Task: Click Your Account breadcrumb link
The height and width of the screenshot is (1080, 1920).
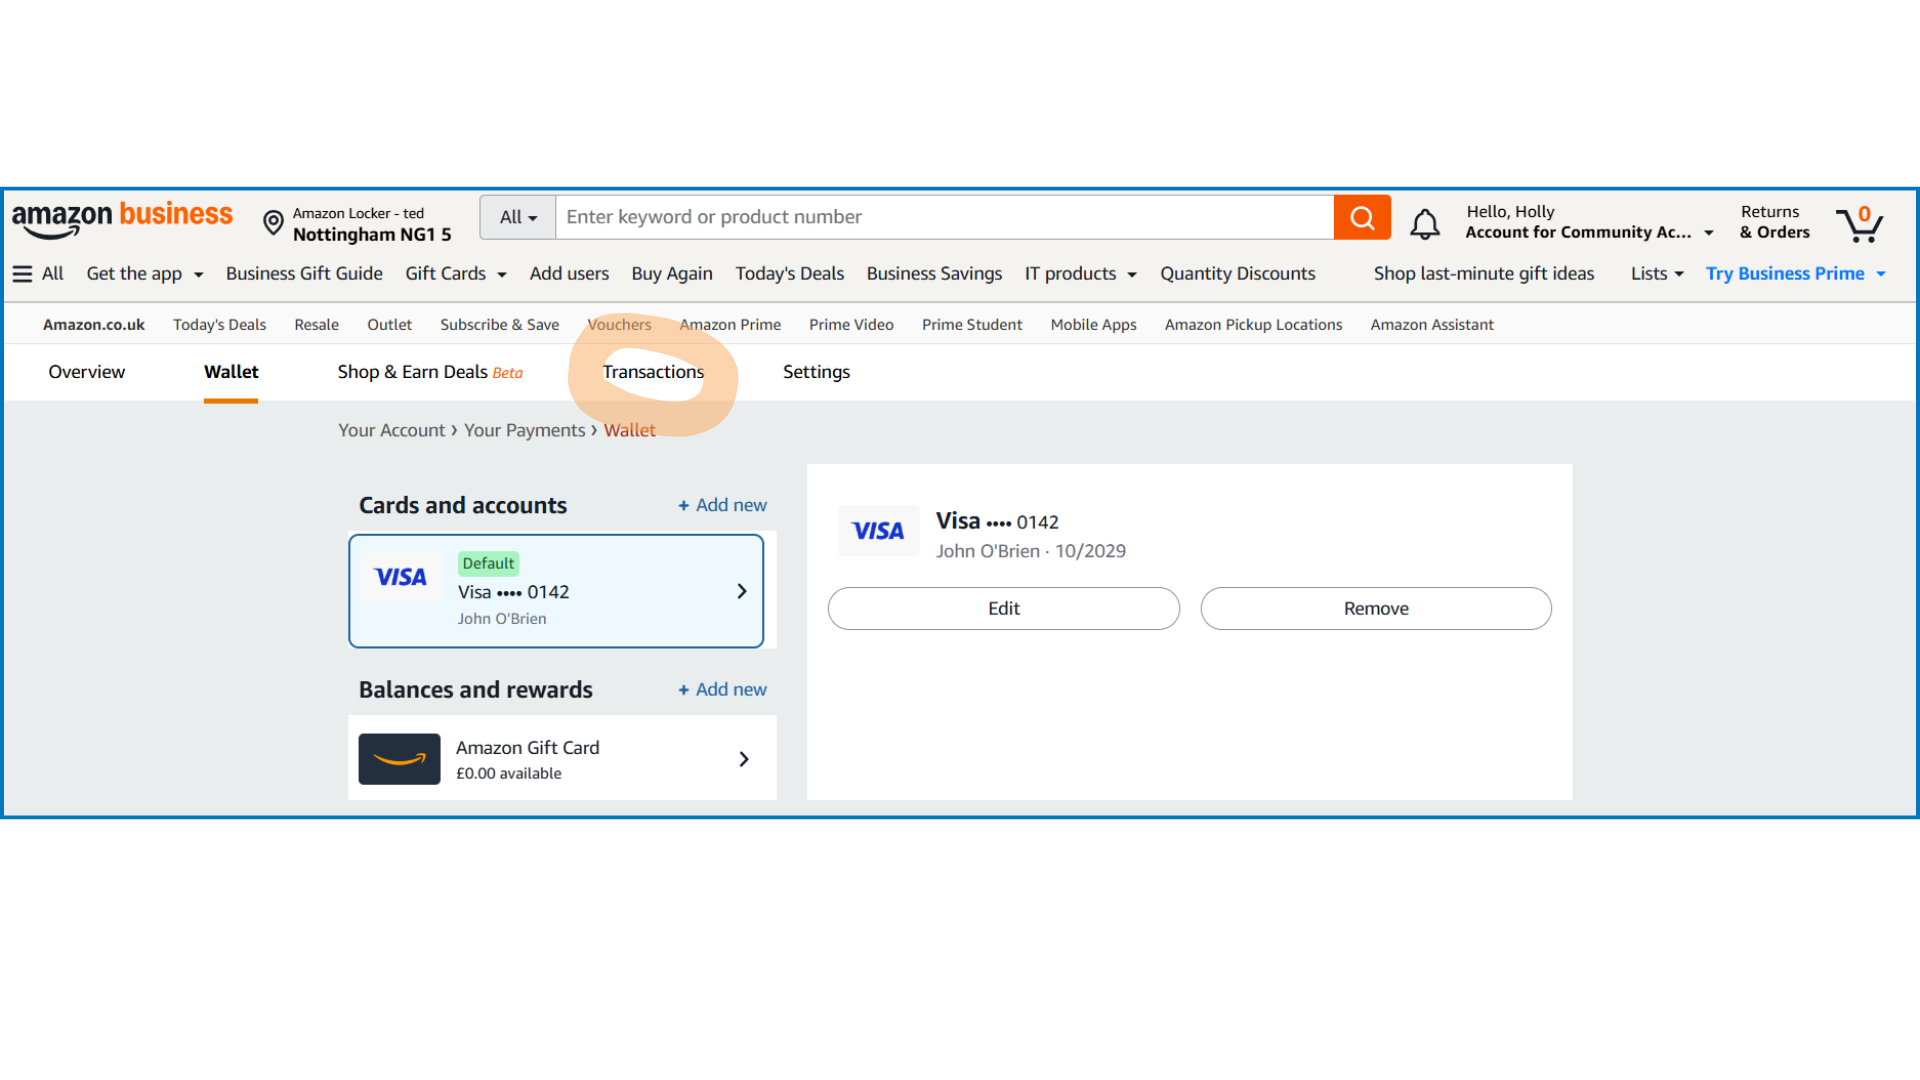Action: tap(391, 430)
